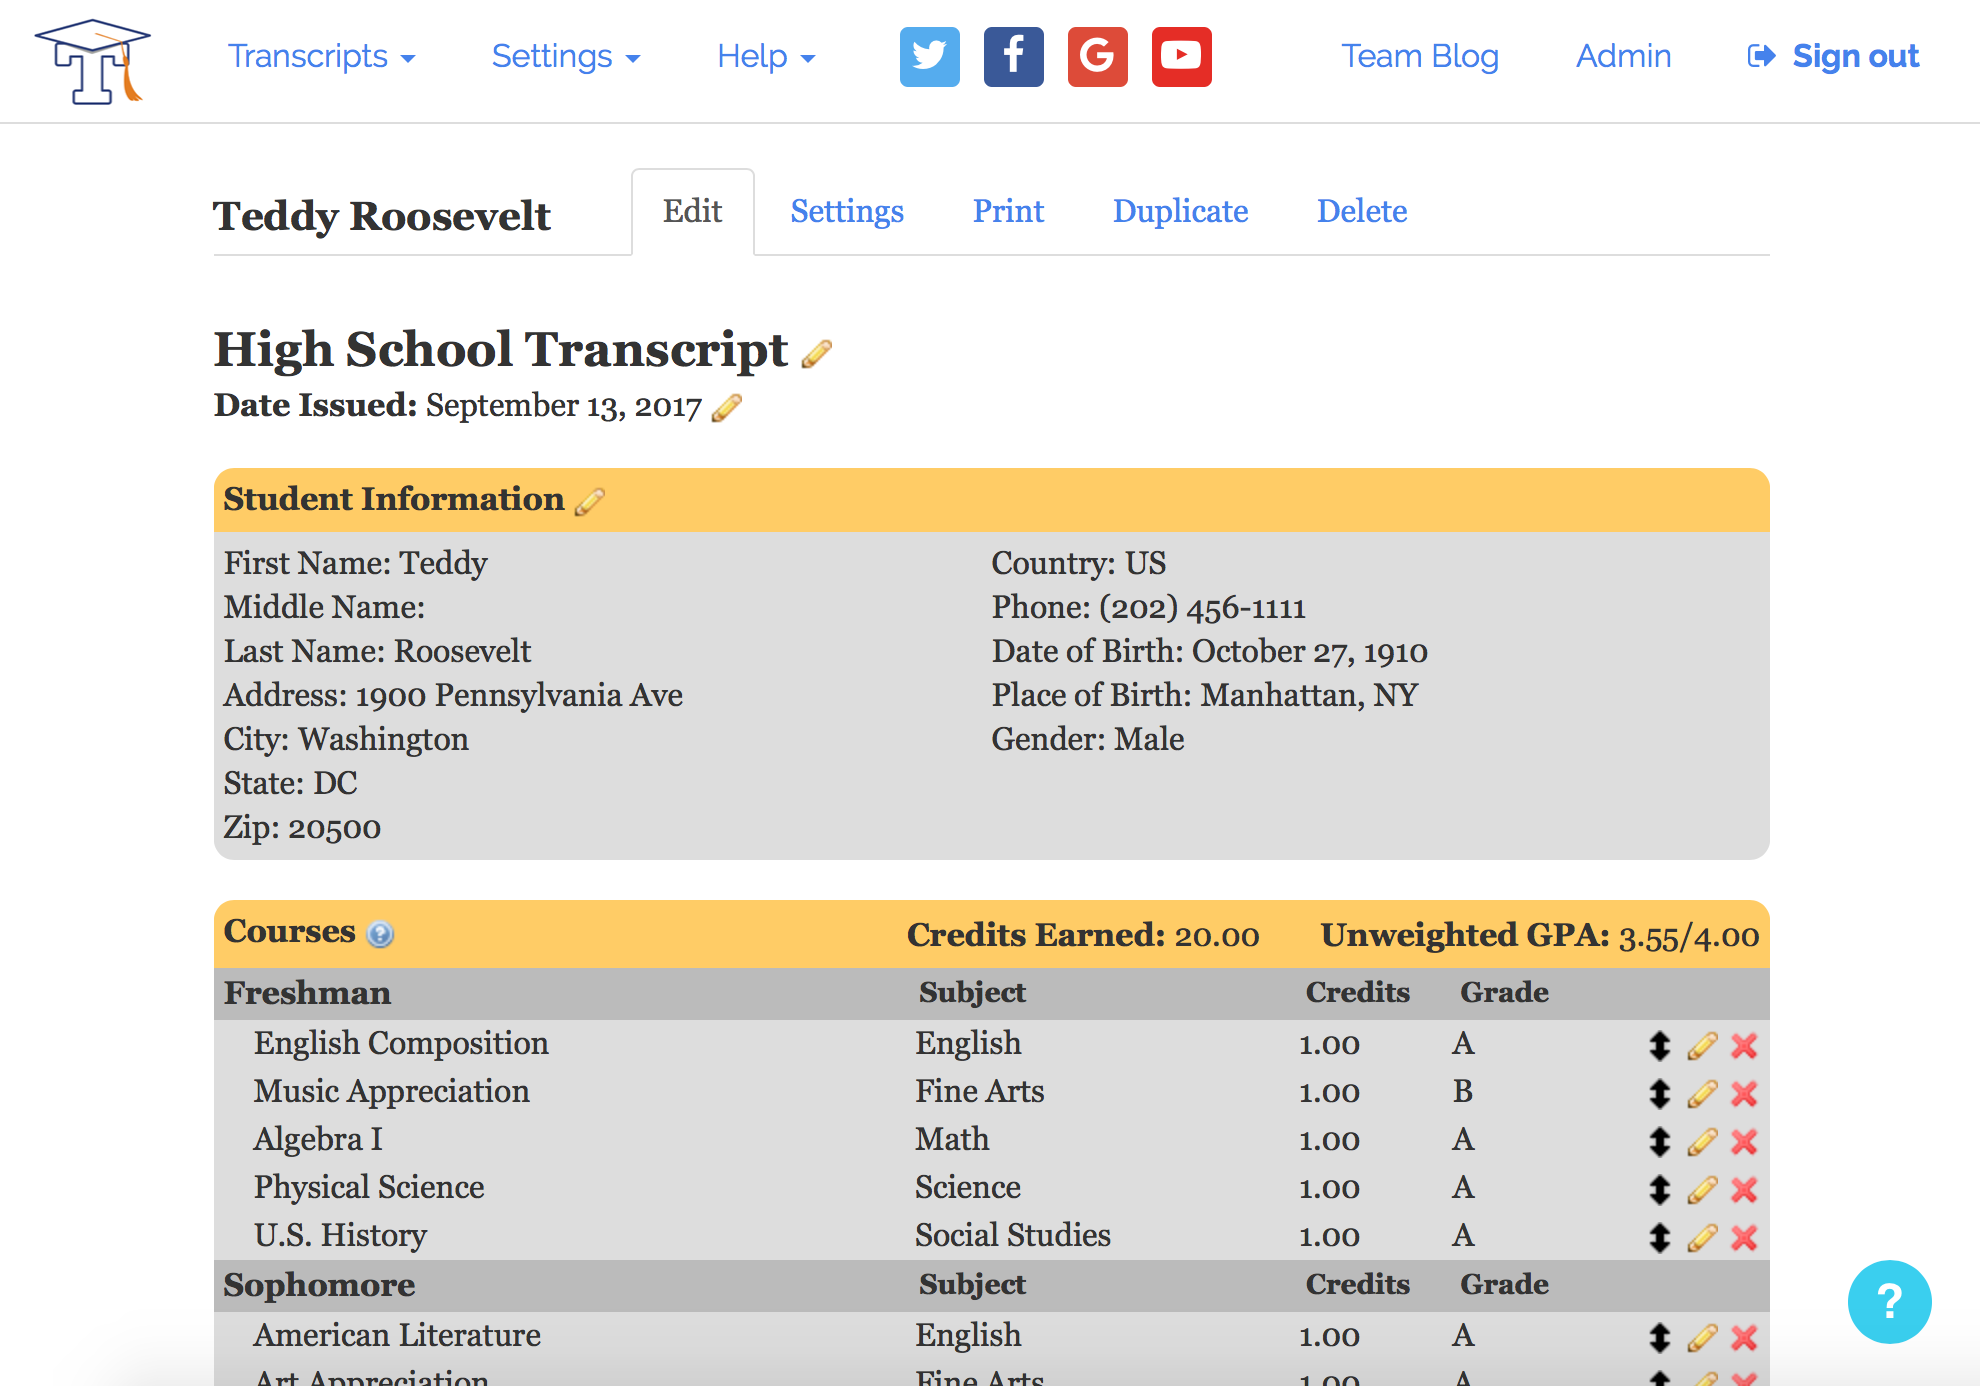The image size is (1980, 1386).
Task: Delete the Music Appreciation course
Action: [x=1744, y=1094]
